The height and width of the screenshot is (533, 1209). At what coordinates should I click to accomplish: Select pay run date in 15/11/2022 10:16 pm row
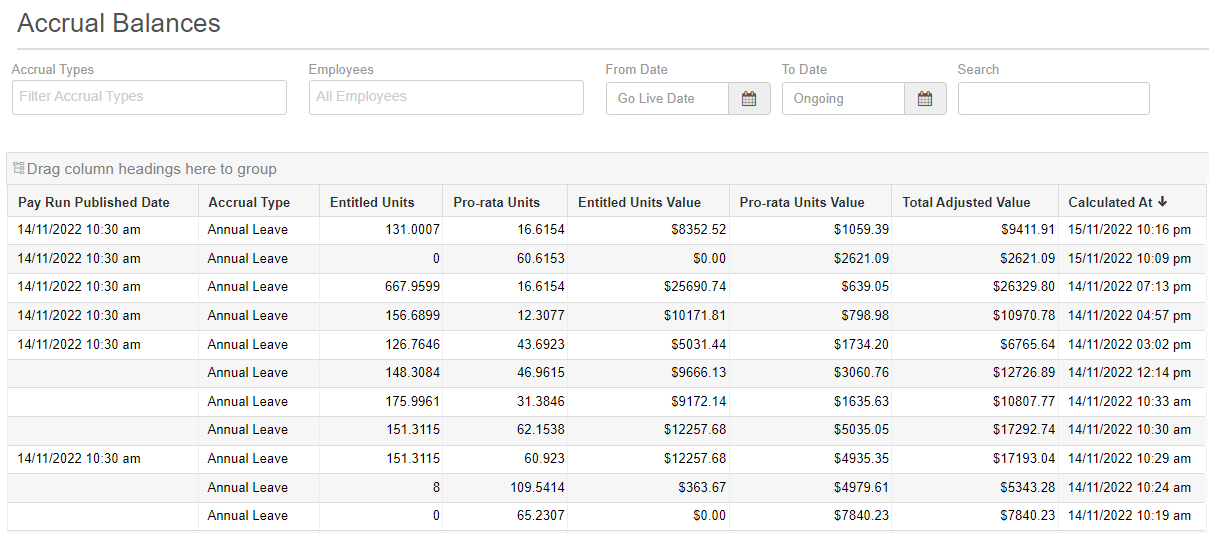[79, 229]
